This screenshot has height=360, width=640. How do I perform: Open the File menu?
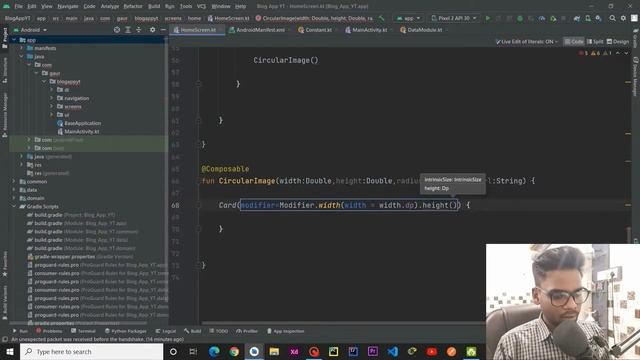point(18,6)
